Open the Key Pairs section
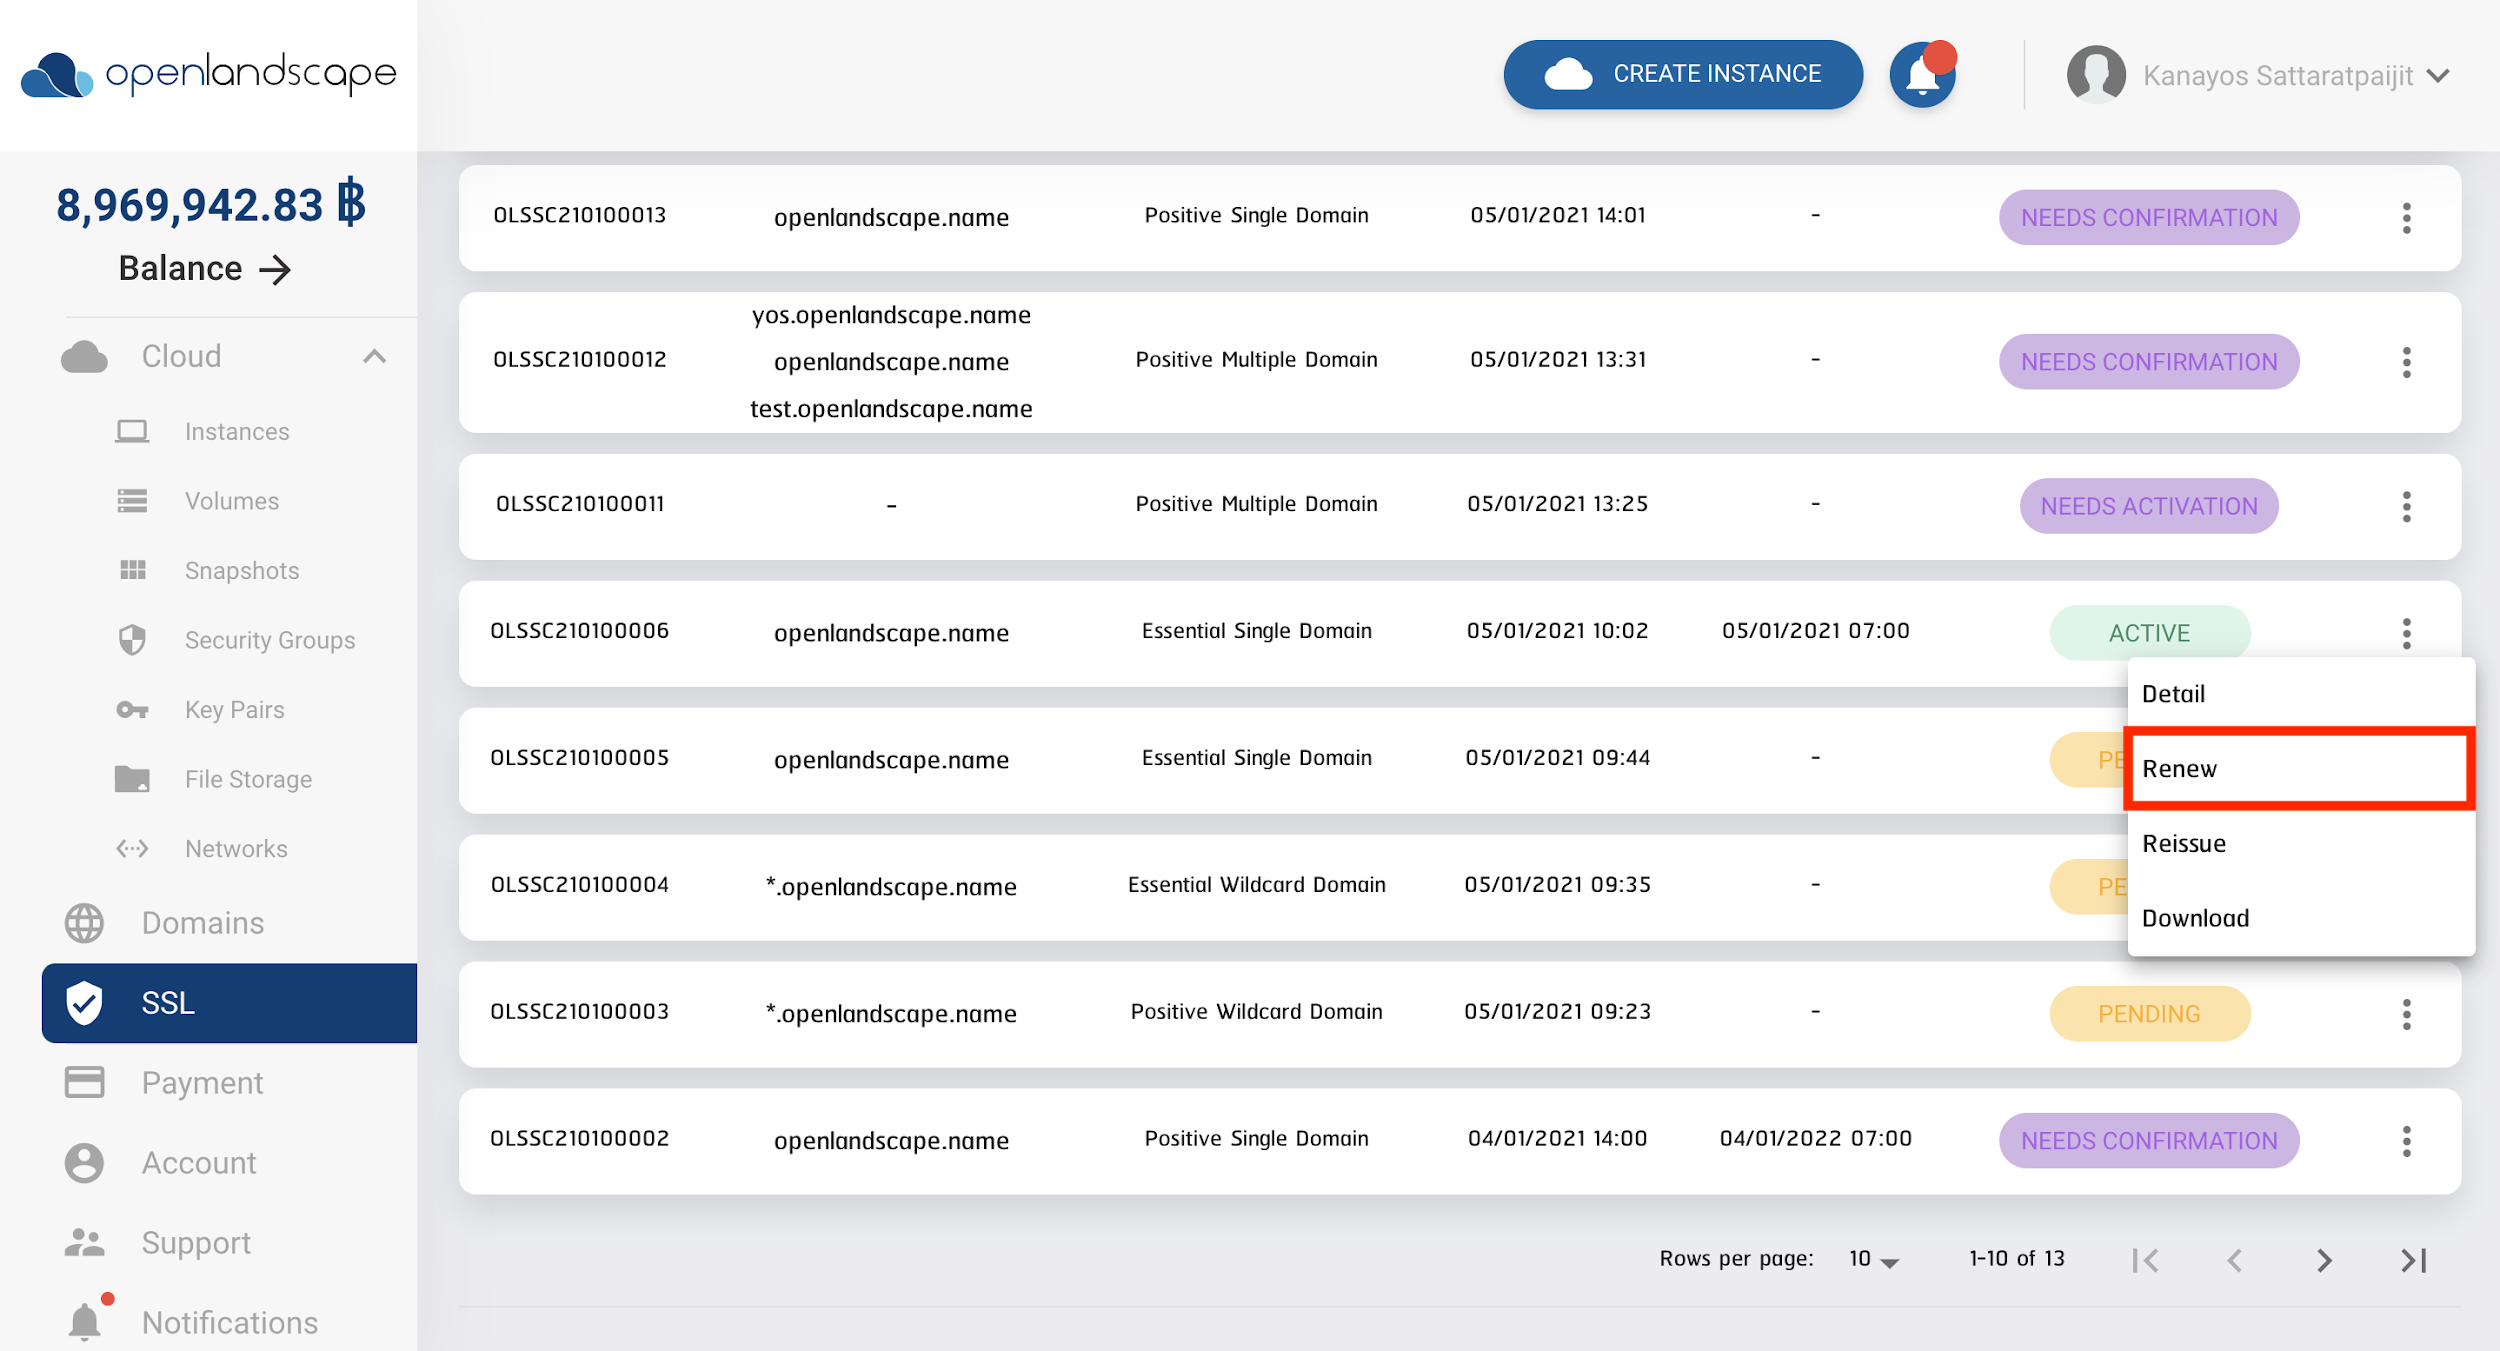The width and height of the screenshot is (2500, 1351). point(234,709)
